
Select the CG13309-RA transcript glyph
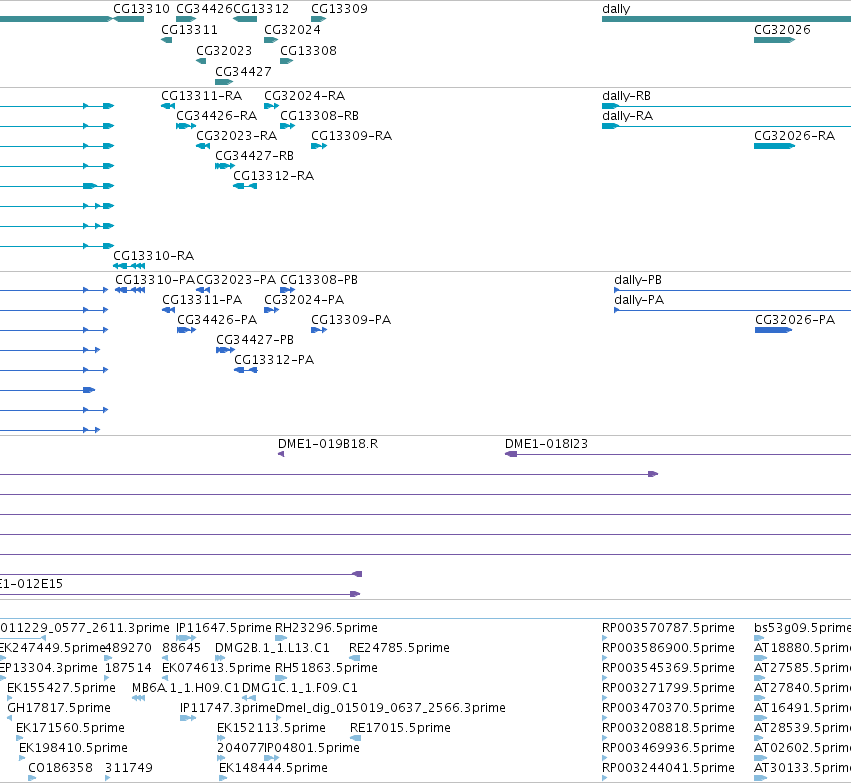pos(319,146)
